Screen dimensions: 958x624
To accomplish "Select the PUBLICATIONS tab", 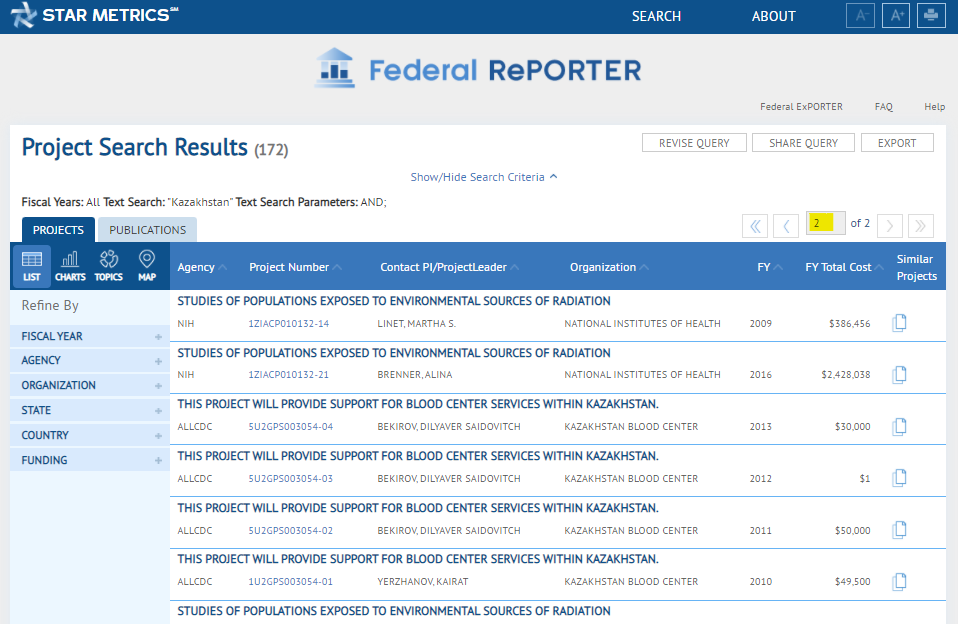I will (x=147, y=230).
